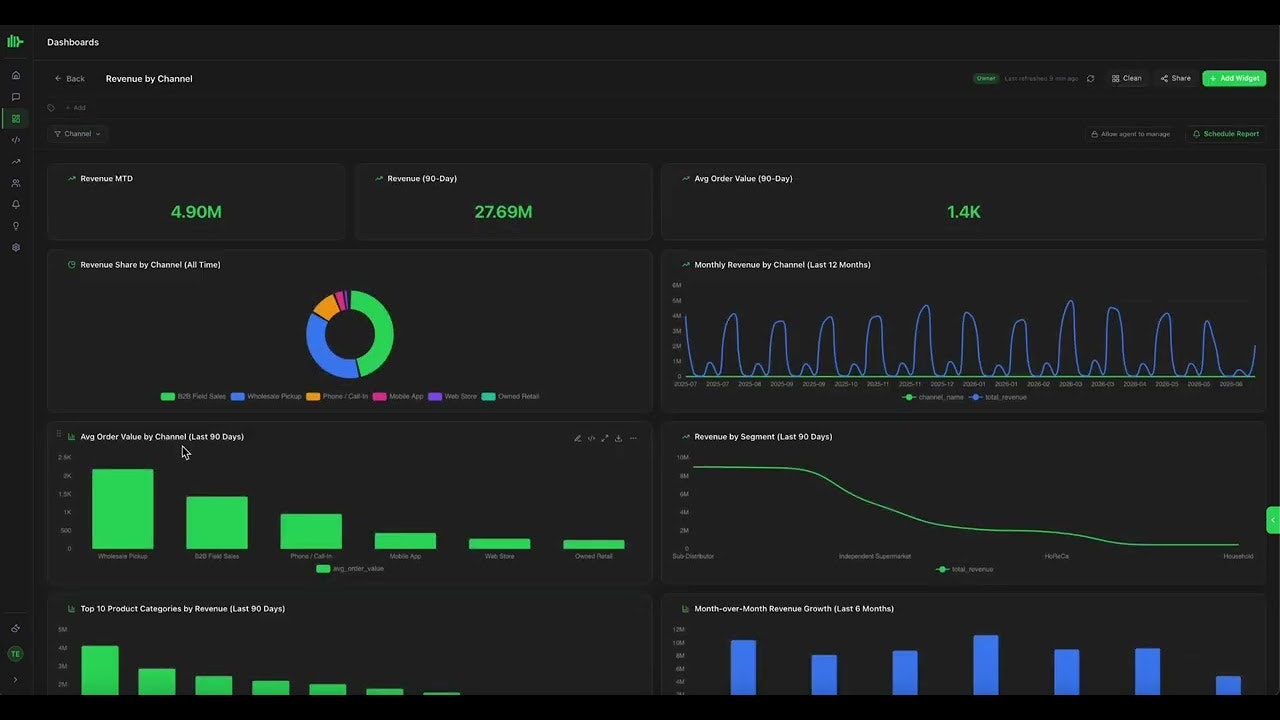Click the tag icon beside Add
The width and height of the screenshot is (1280, 720).
tap(51, 108)
